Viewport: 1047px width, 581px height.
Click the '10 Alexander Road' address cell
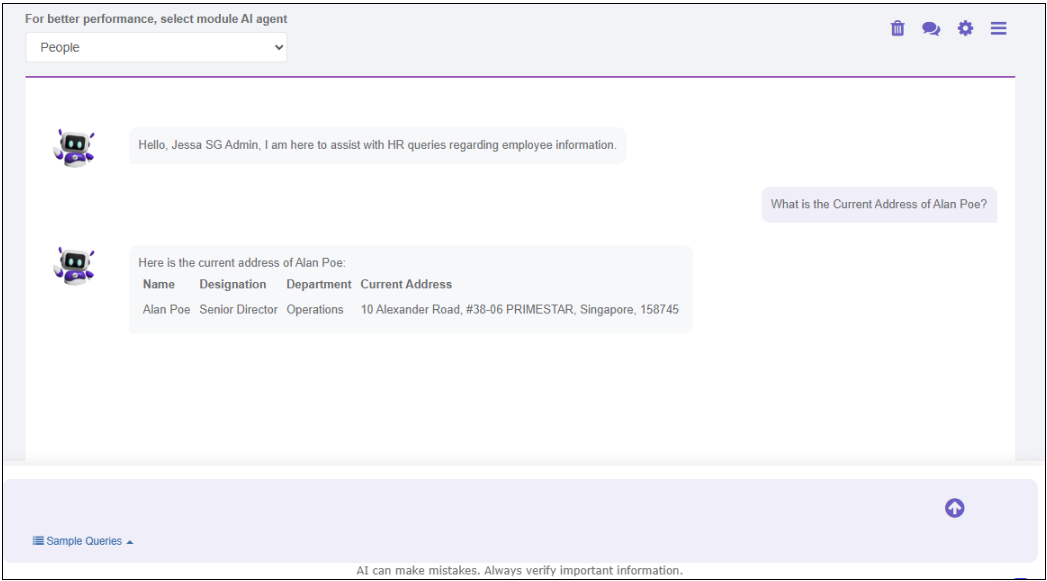[519, 310]
